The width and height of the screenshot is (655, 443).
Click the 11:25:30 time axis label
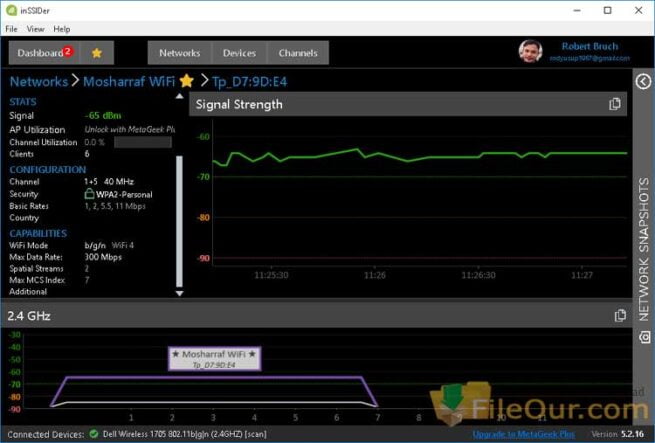pos(271,275)
